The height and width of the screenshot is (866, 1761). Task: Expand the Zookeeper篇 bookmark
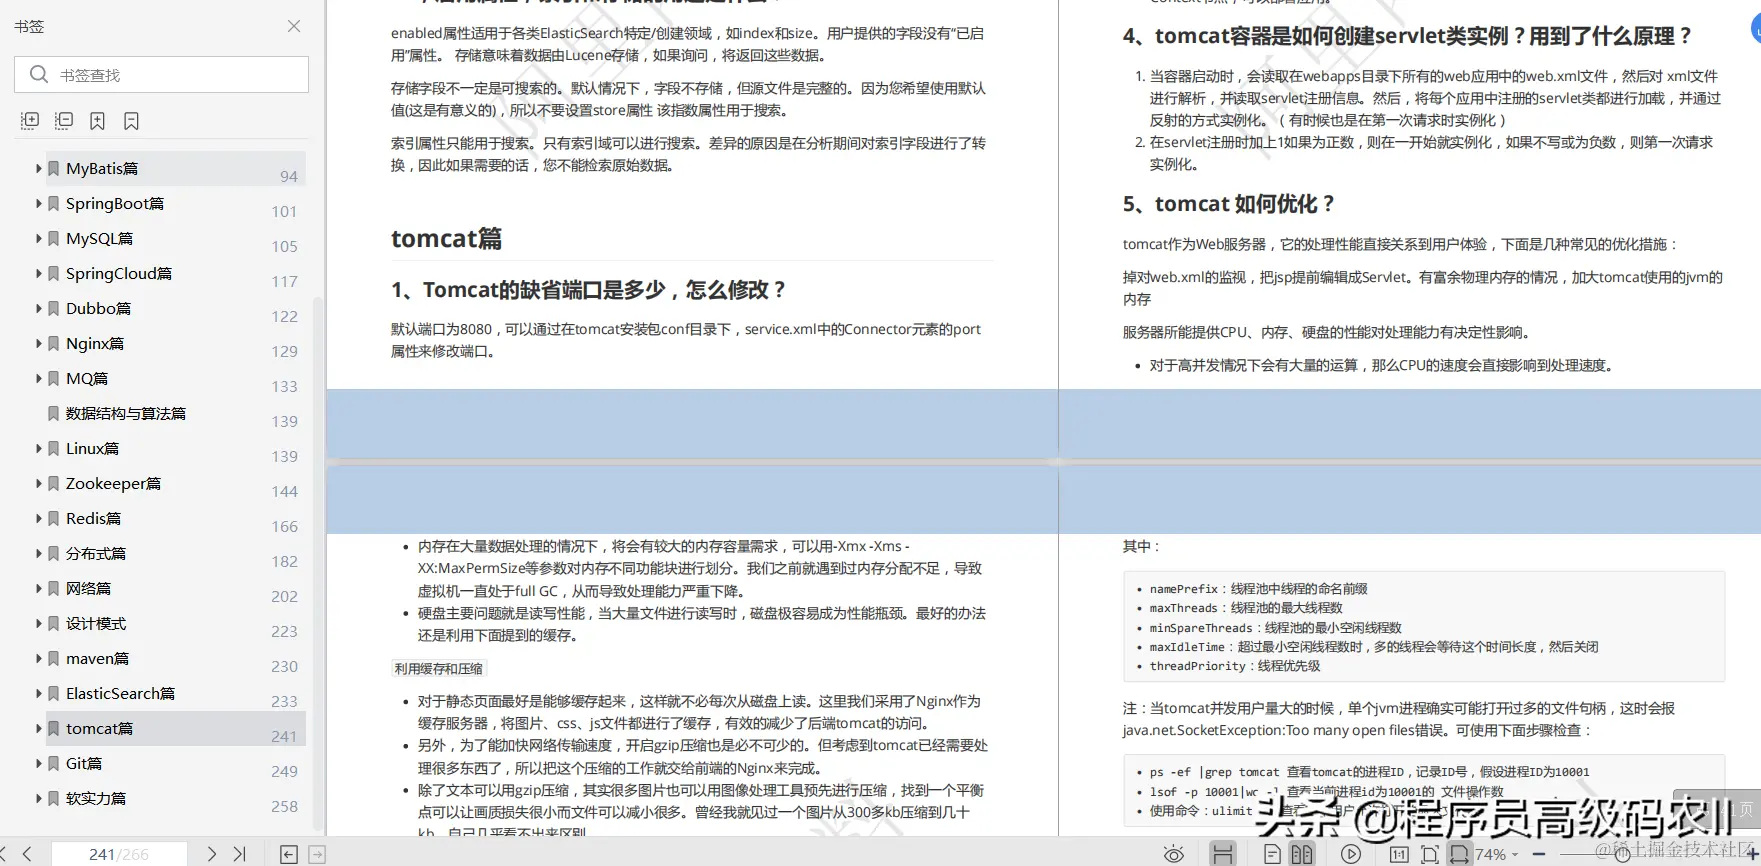39,483
